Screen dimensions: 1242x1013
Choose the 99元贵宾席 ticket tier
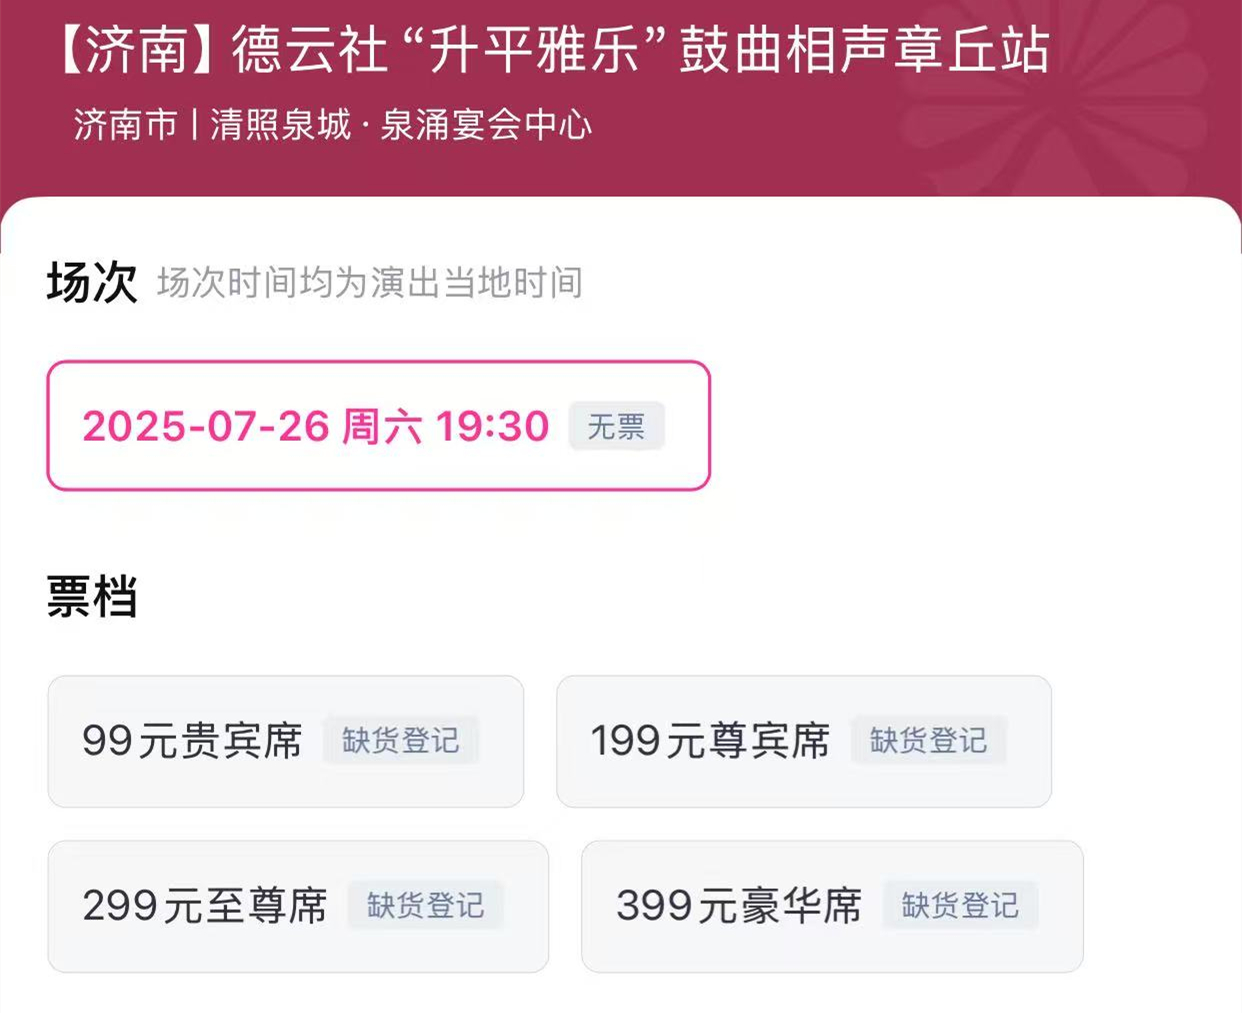(x=192, y=741)
